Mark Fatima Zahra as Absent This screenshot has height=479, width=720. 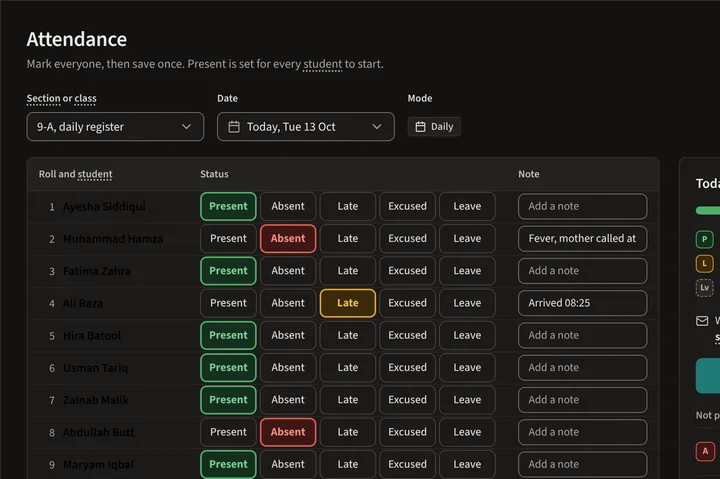pos(288,271)
